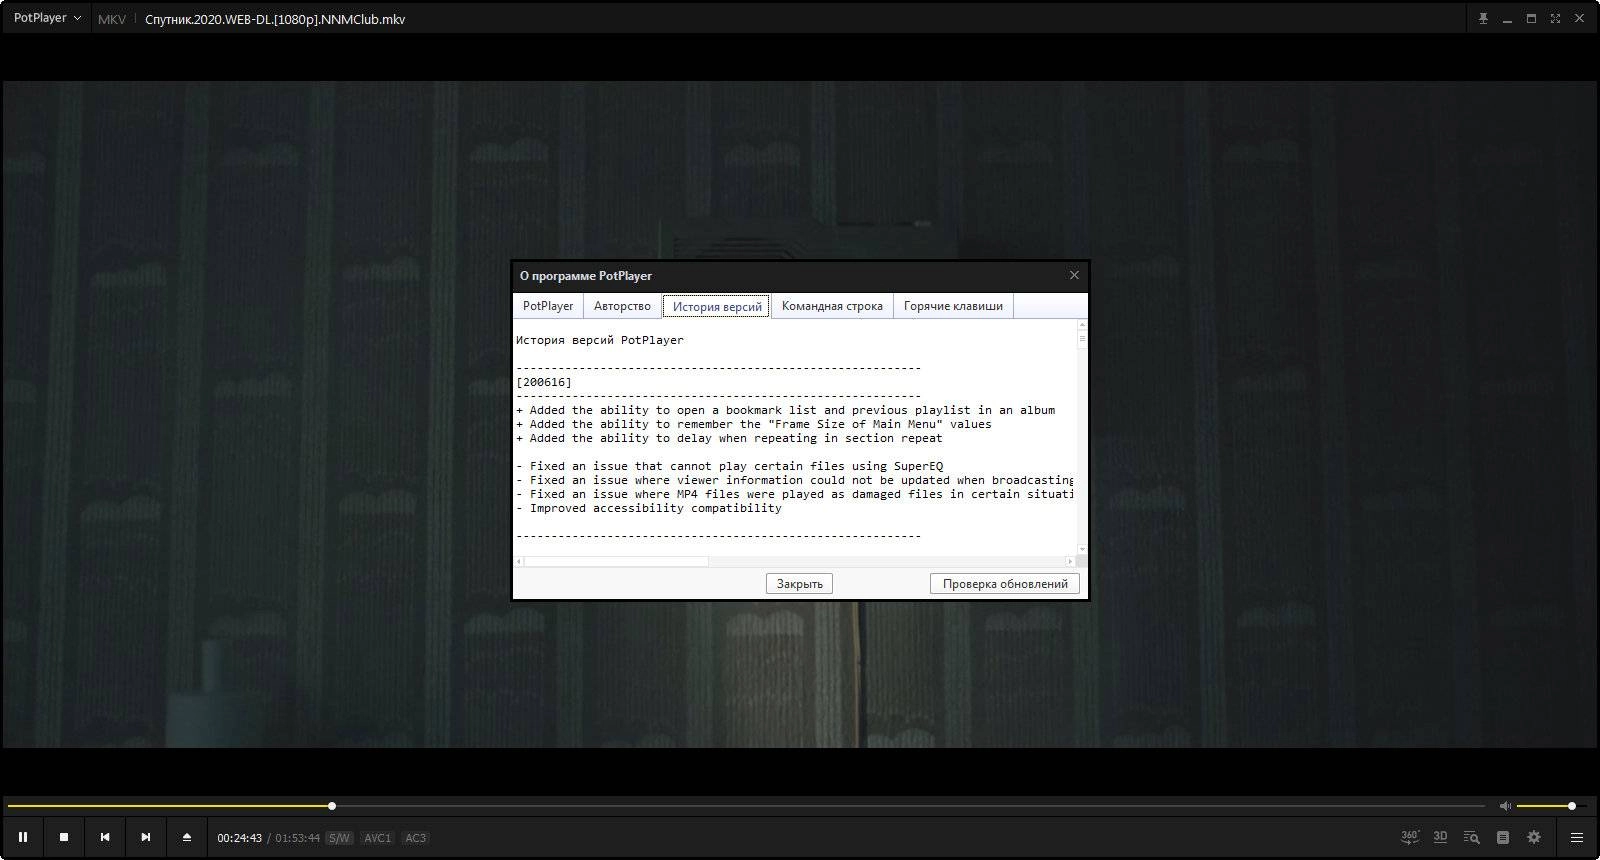Stop the video playback
The width and height of the screenshot is (1600, 860).
coord(64,837)
